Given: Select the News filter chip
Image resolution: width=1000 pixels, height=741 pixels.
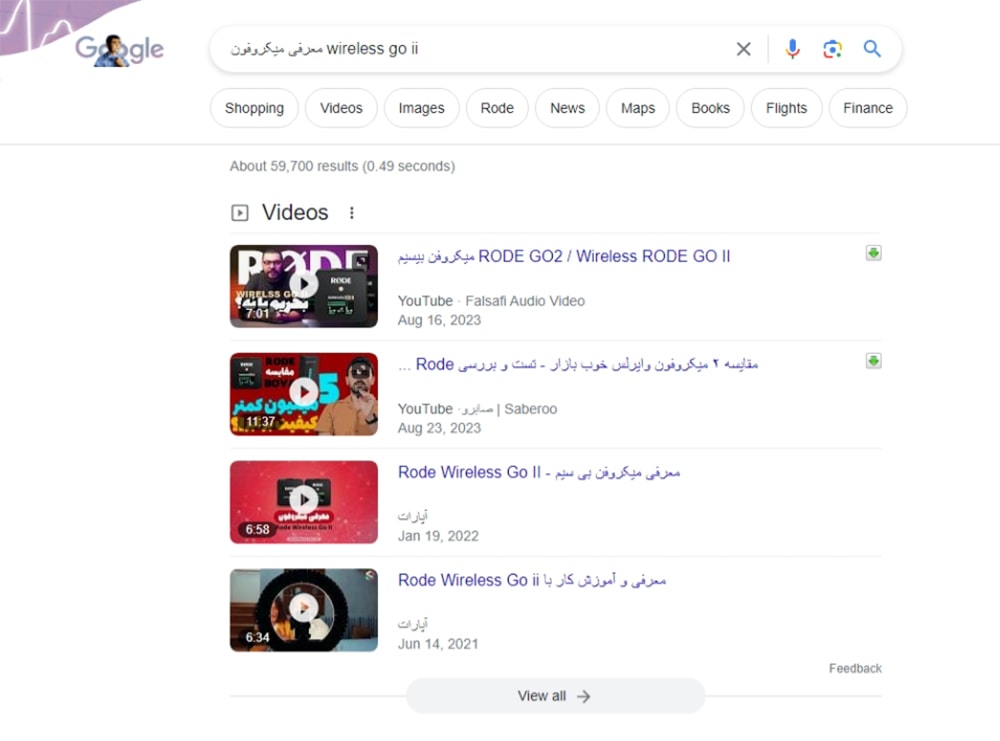Looking at the screenshot, I should (568, 108).
